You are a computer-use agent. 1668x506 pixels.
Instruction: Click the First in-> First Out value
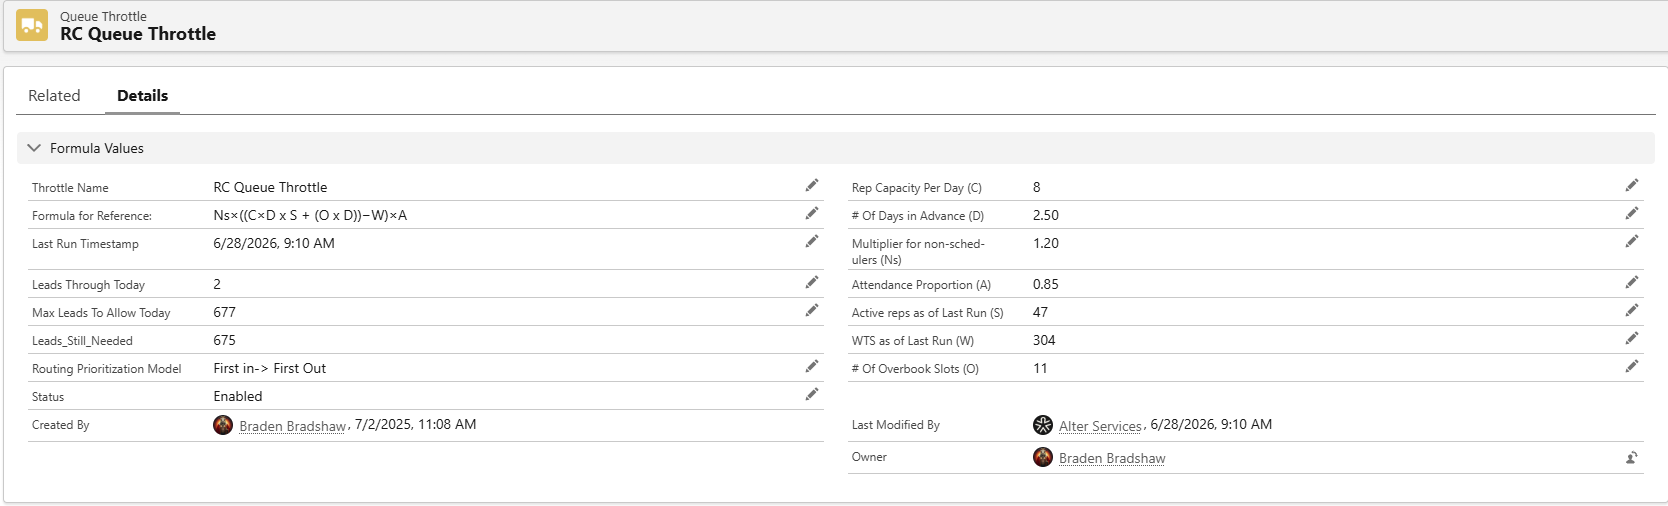(269, 368)
